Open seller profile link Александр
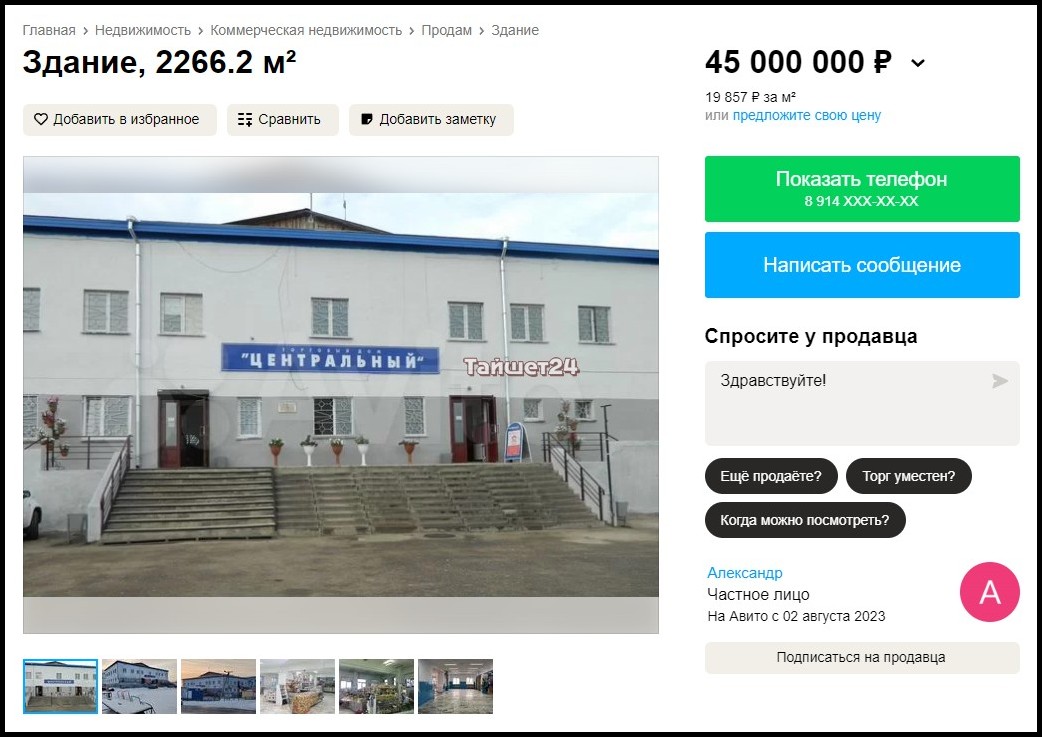The height and width of the screenshot is (737, 1042). pyautogui.click(x=744, y=573)
